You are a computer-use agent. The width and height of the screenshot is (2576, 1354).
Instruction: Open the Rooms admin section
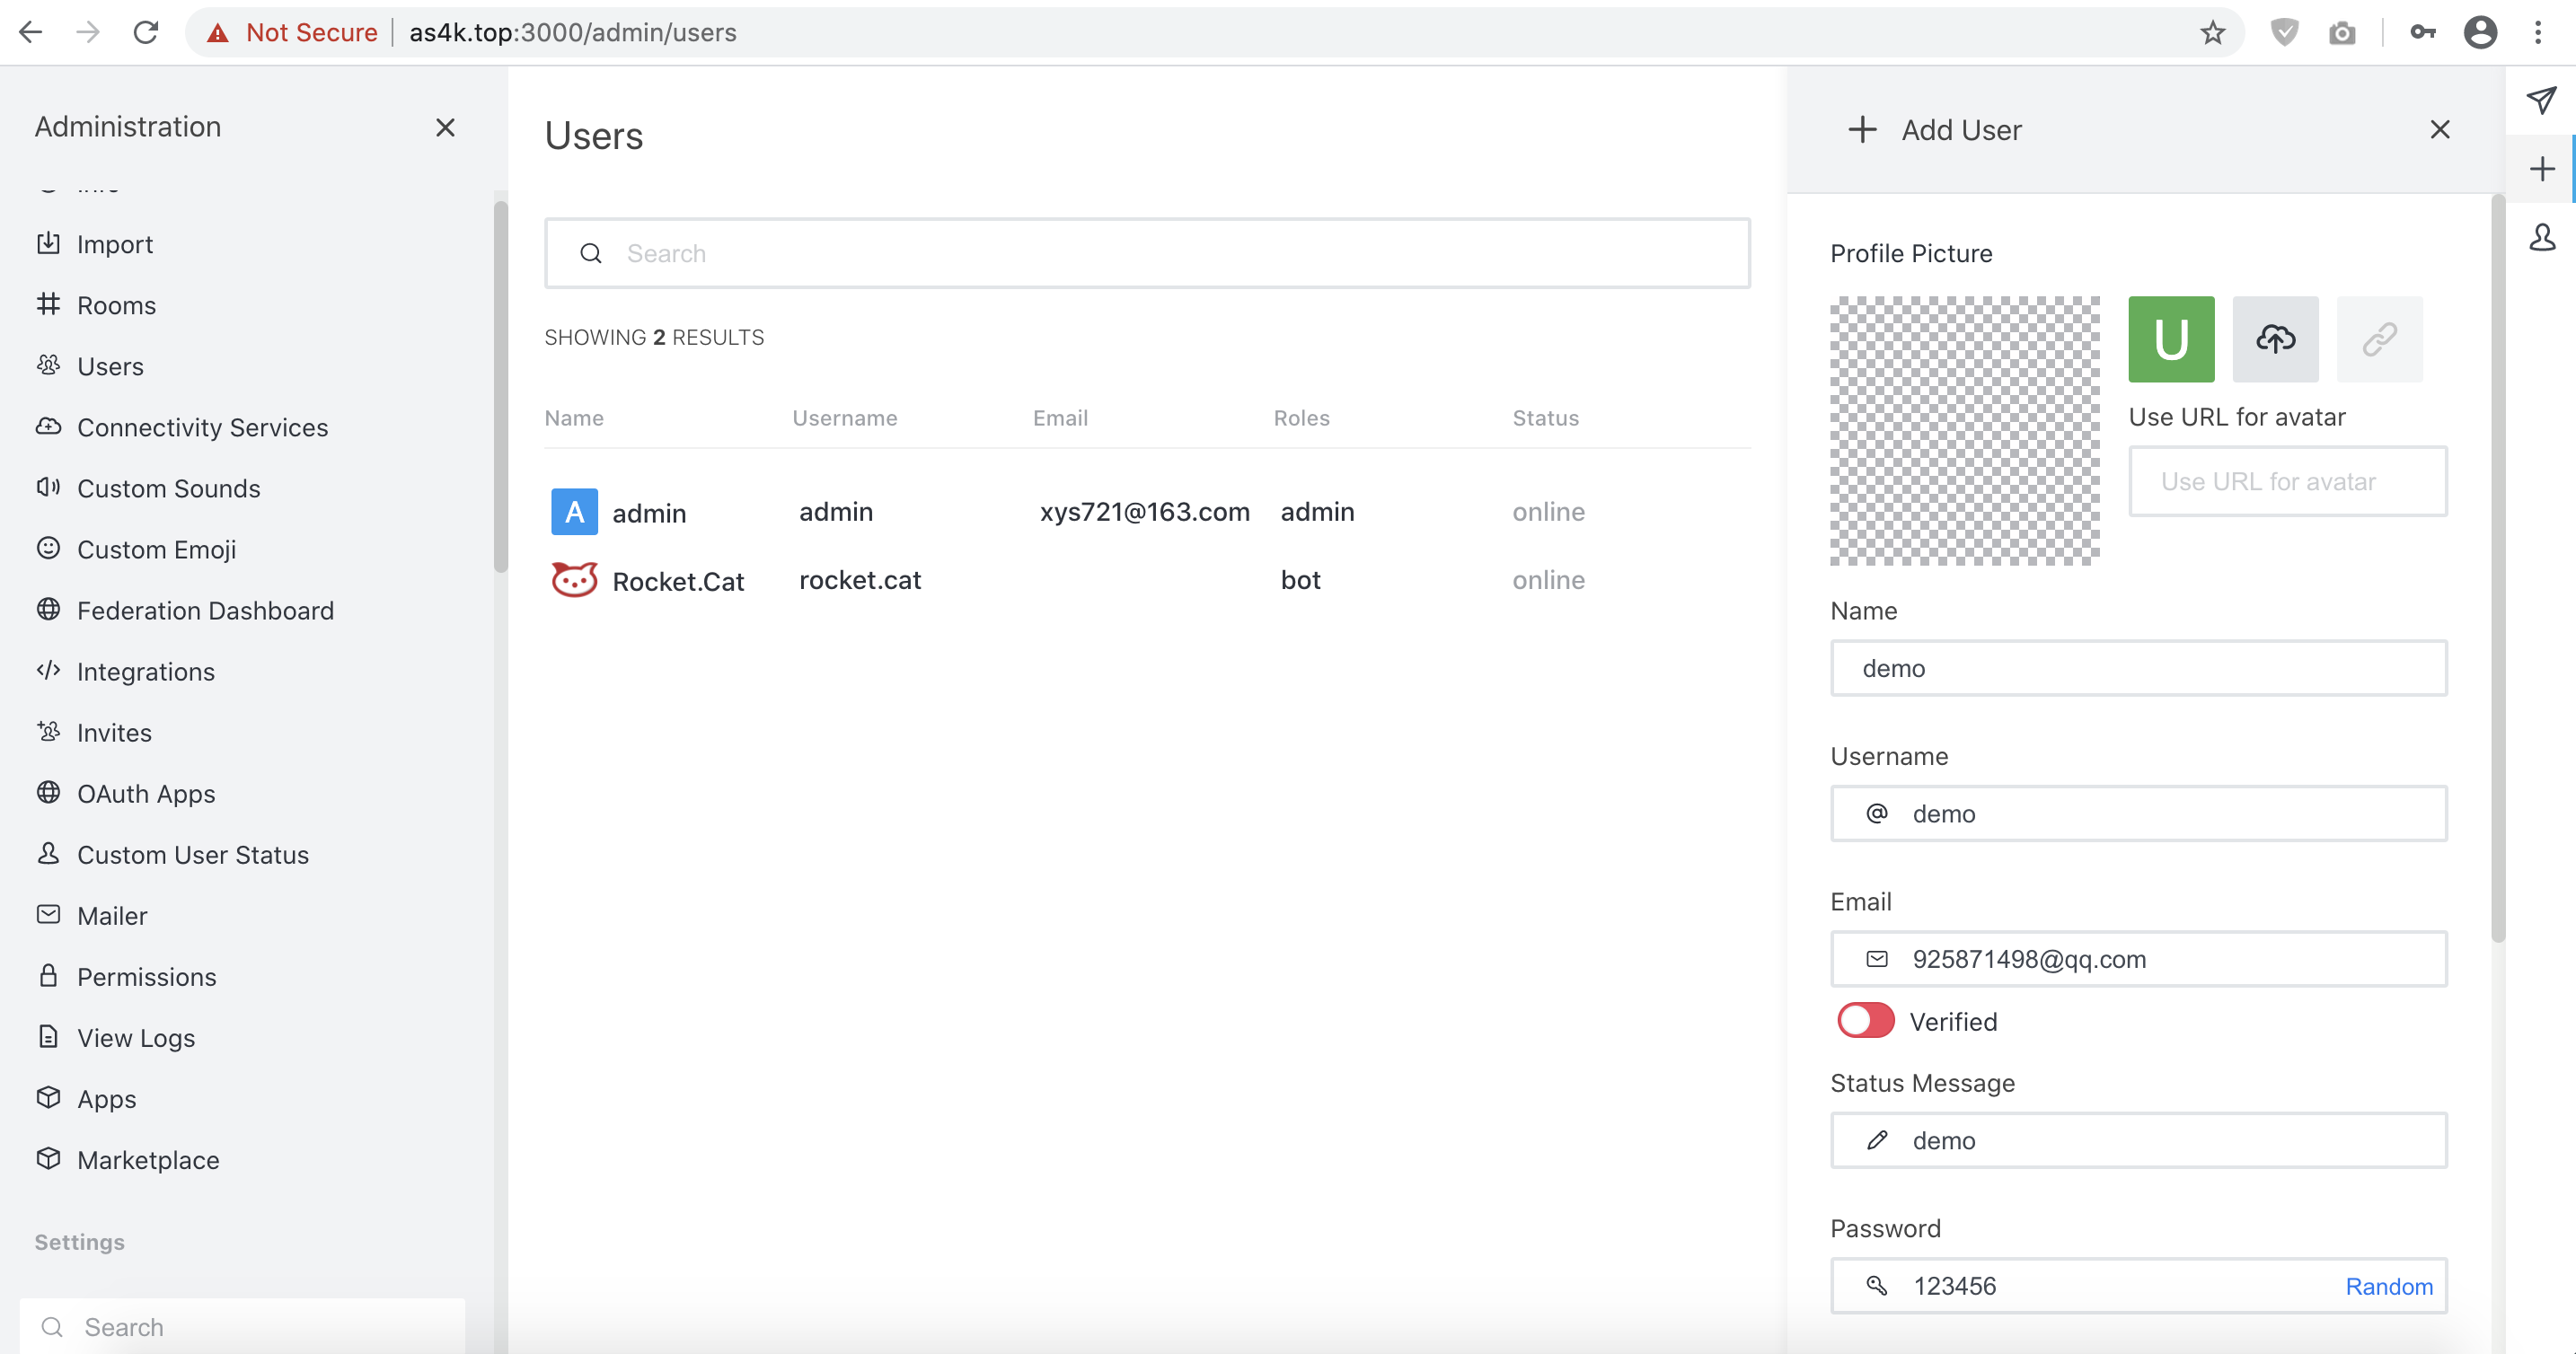[97, 305]
